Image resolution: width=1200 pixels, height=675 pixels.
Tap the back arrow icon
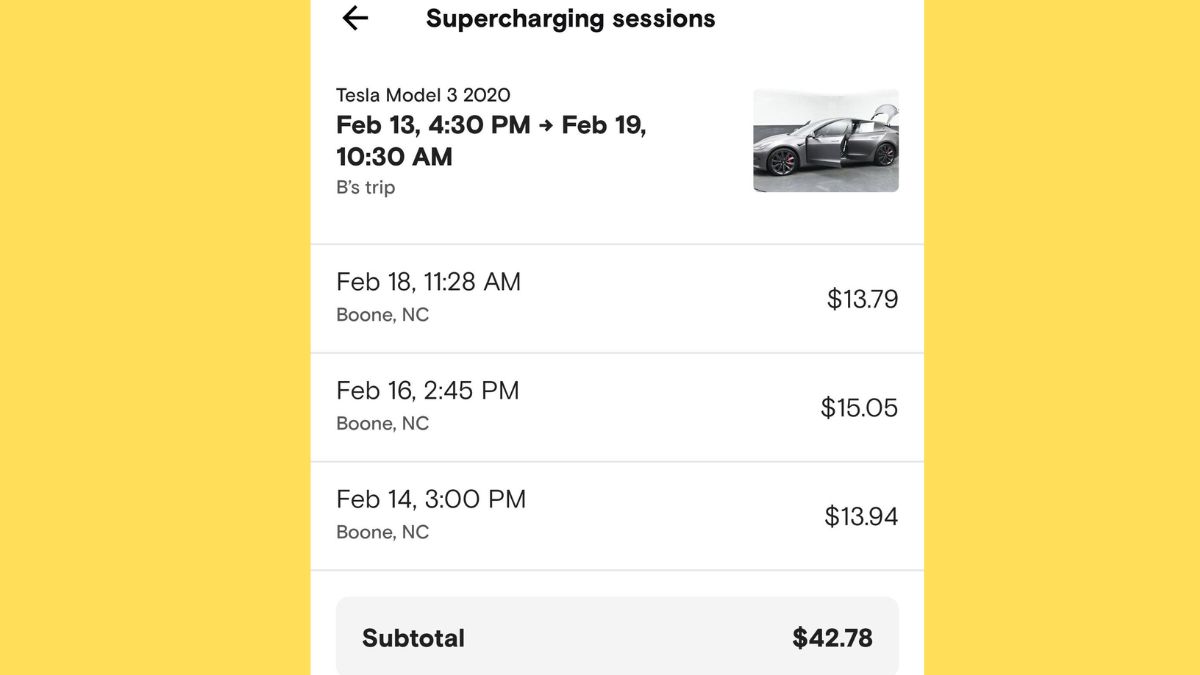[355, 18]
